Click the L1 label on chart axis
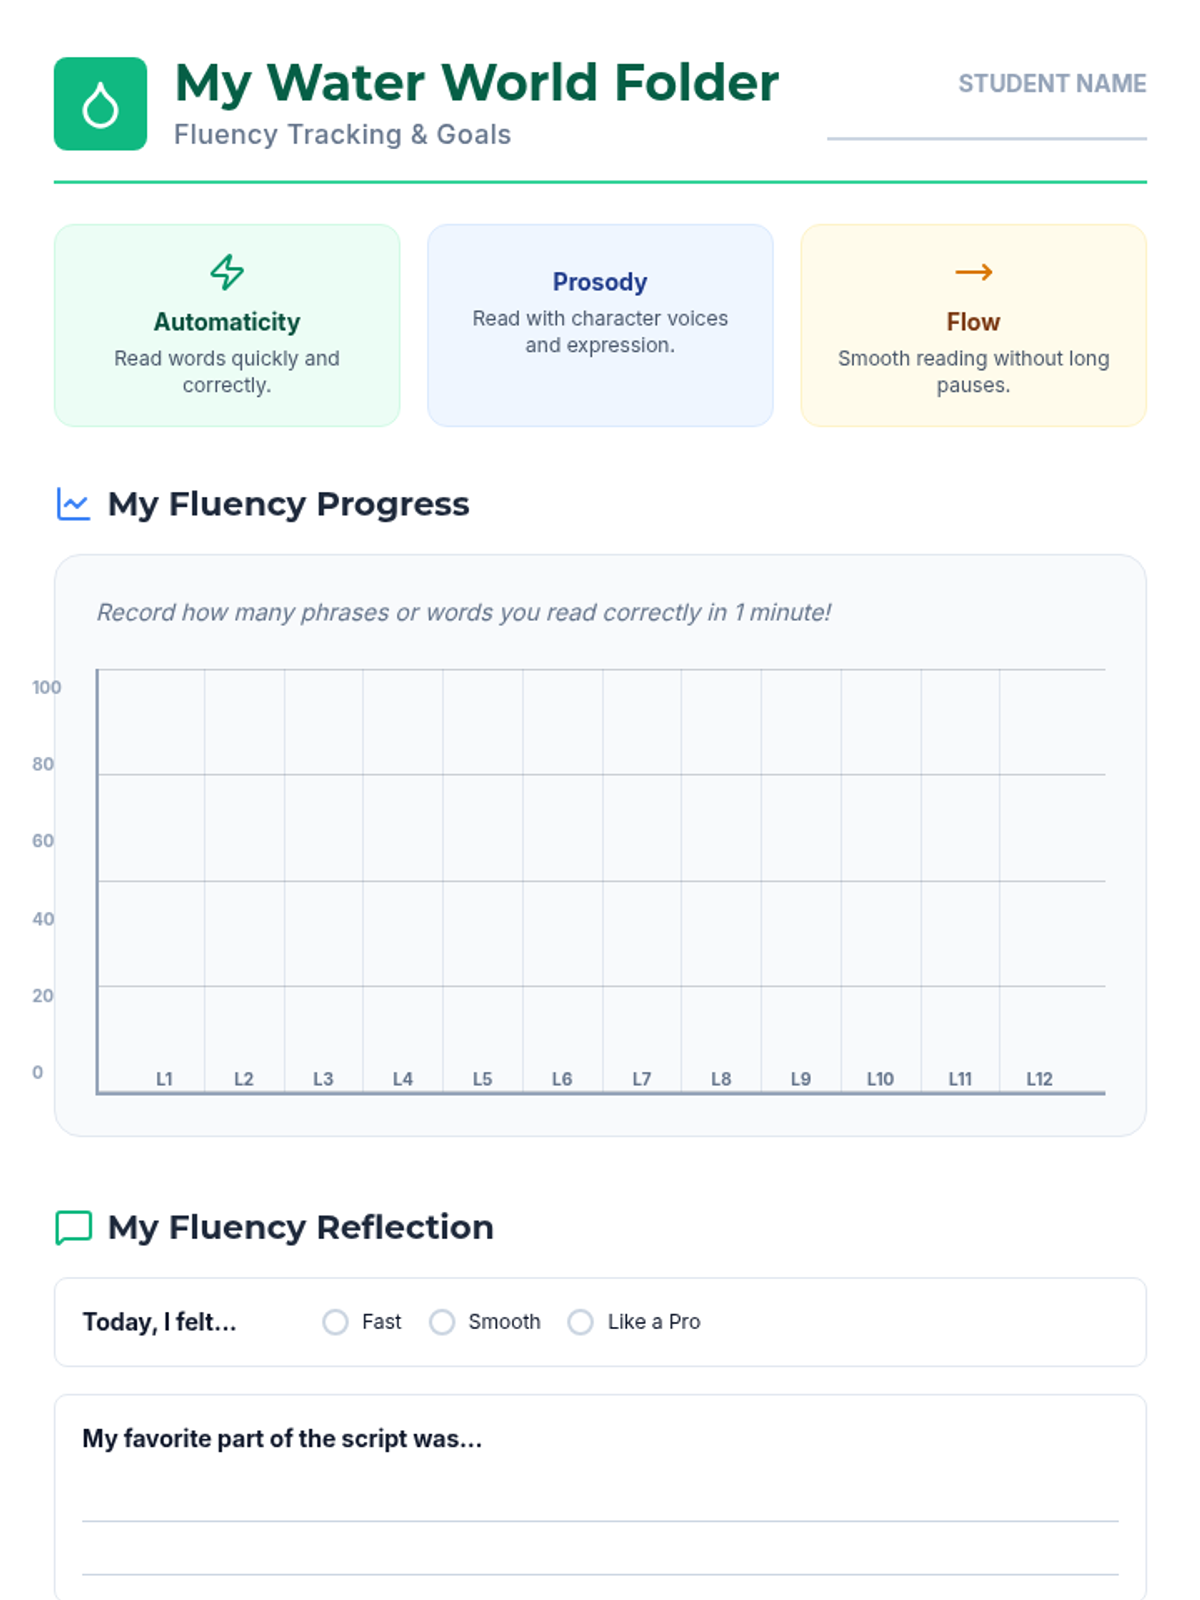 165,1079
